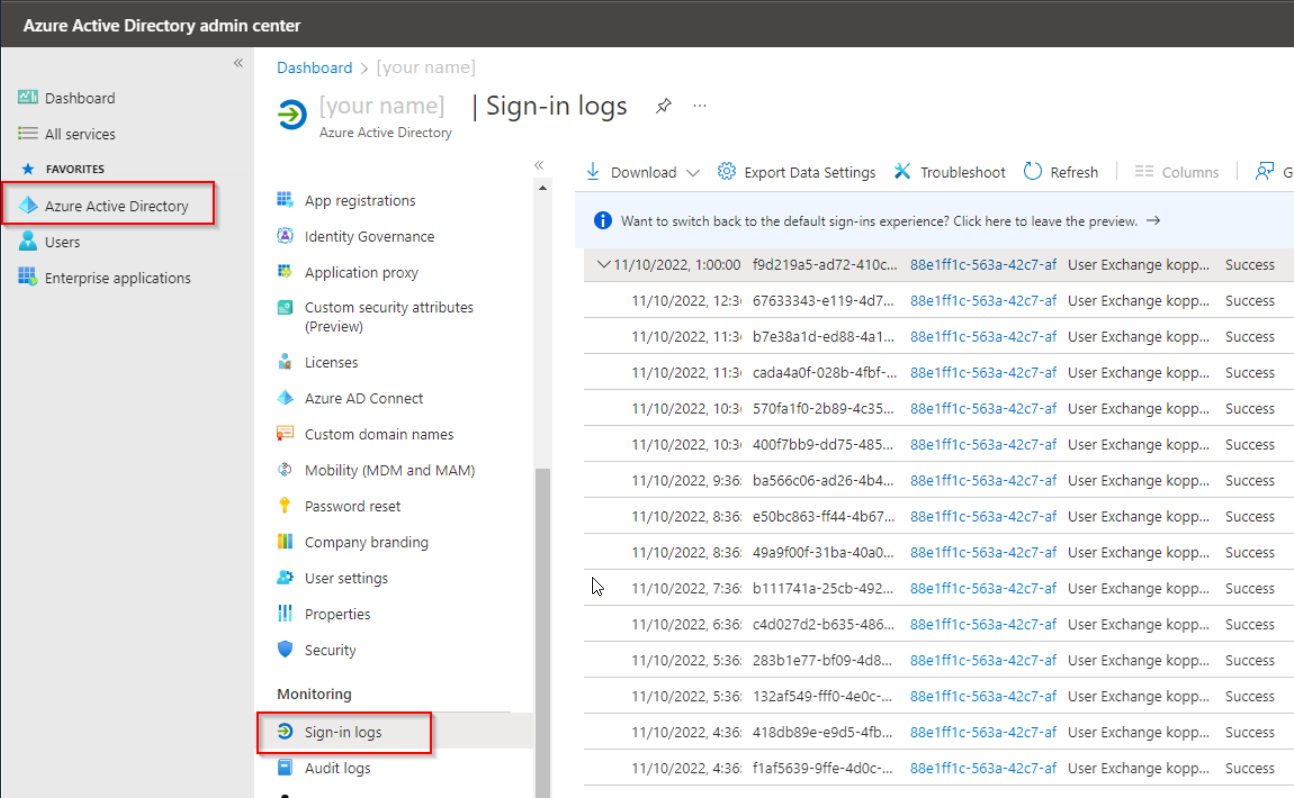Click Success status in ba566c06-ad26 row
This screenshot has width=1294, height=798.
point(1250,481)
